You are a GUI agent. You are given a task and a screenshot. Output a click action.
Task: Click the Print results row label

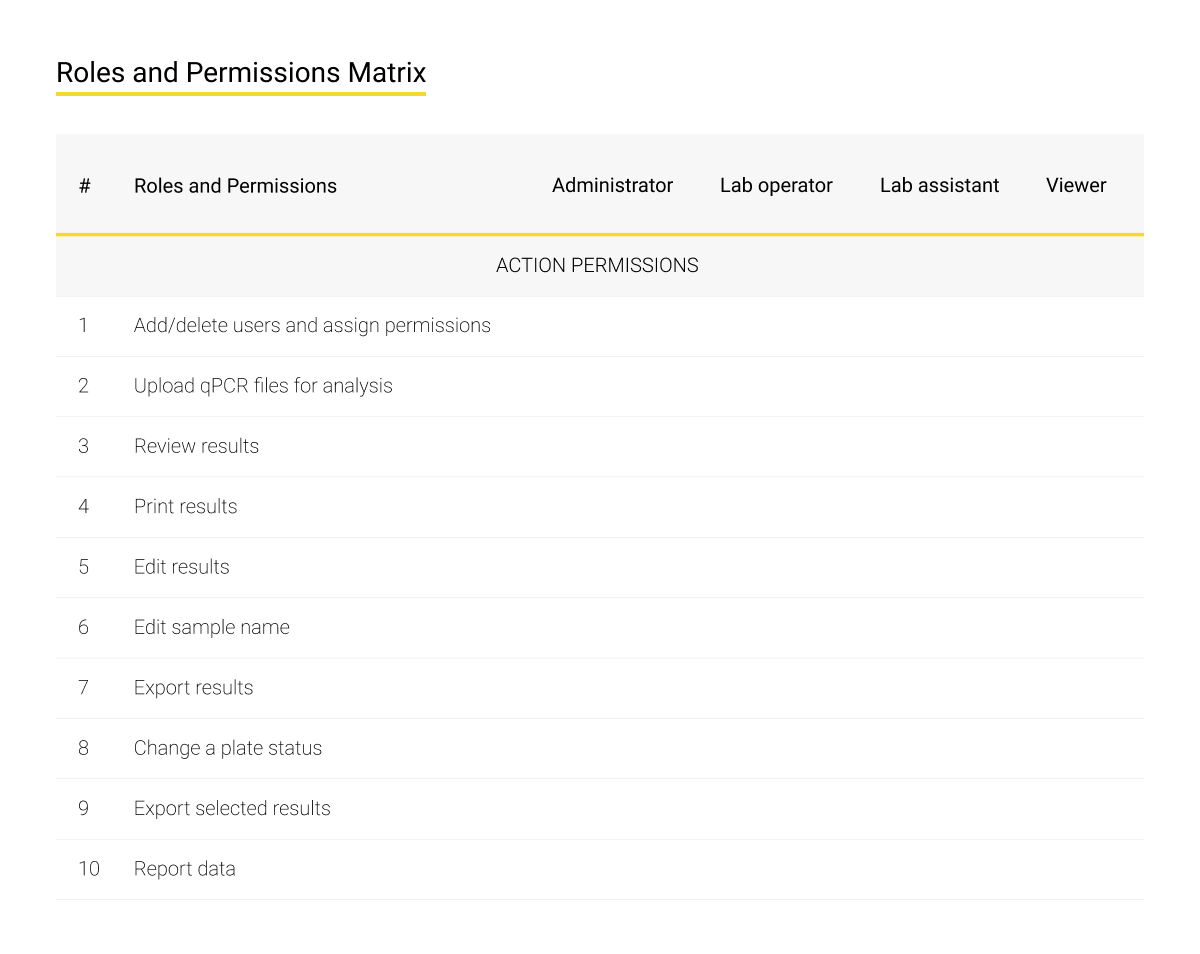point(185,507)
